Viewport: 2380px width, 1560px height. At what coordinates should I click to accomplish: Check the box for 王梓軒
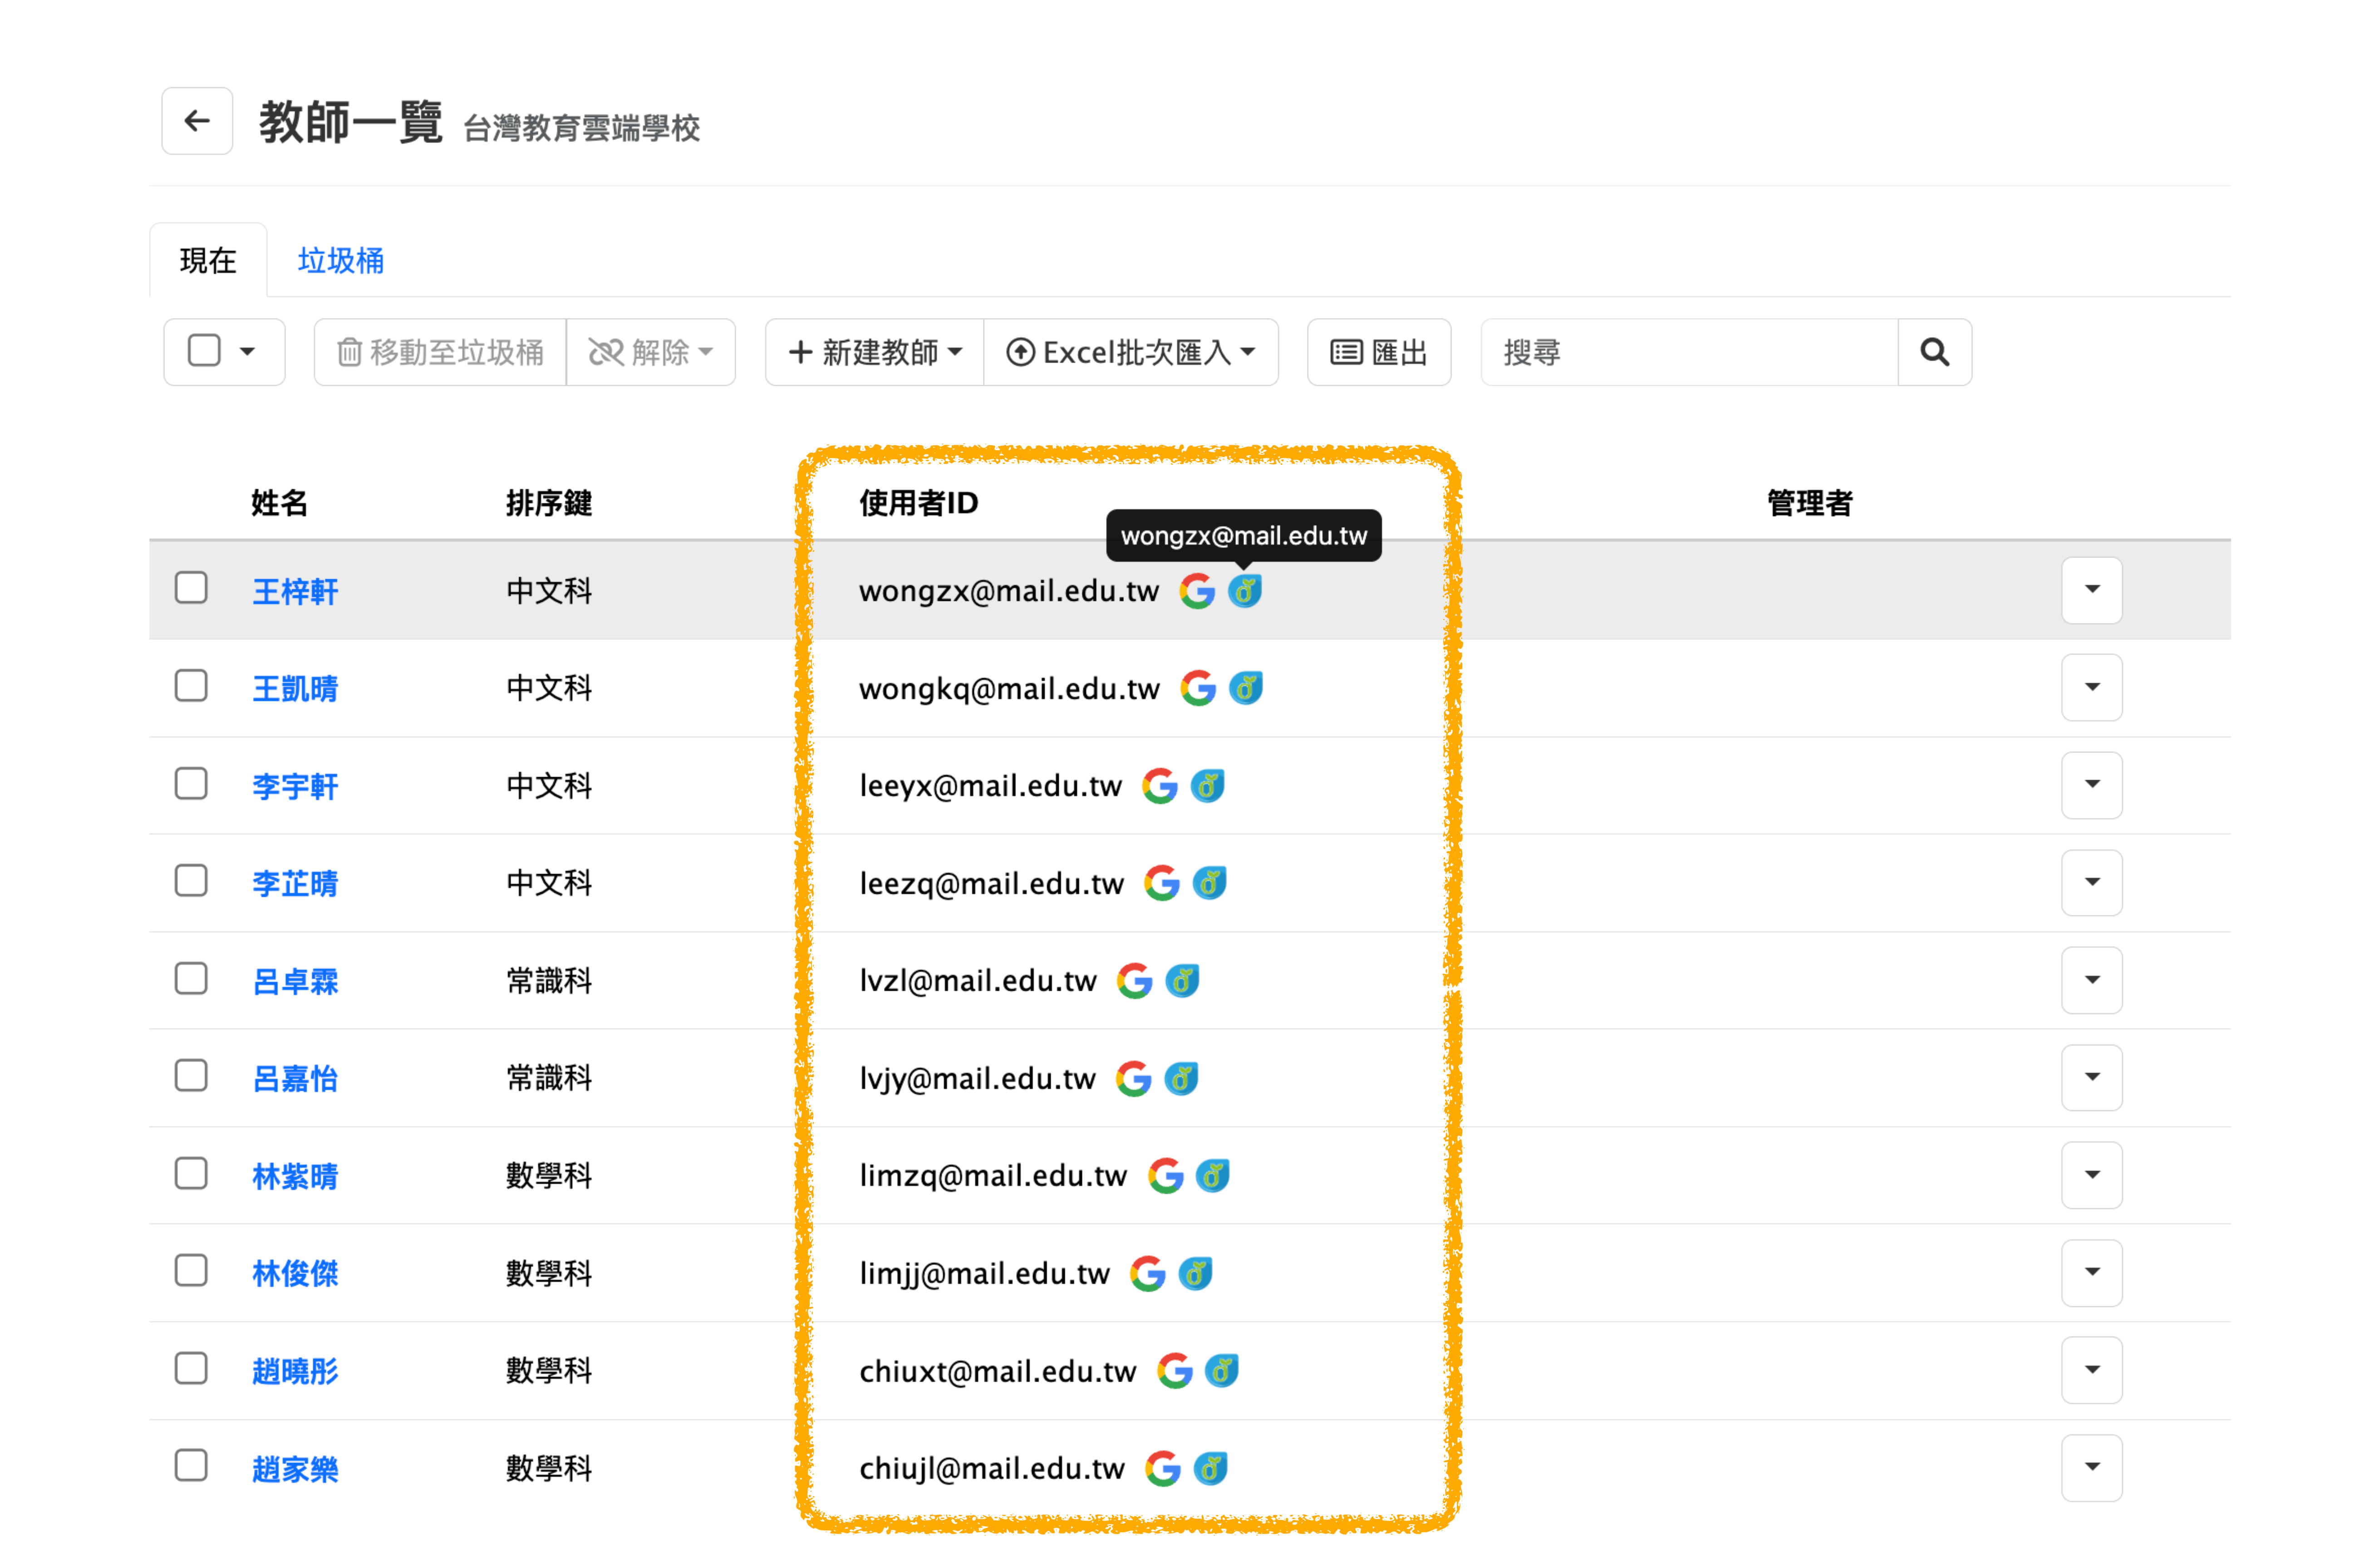point(191,588)
